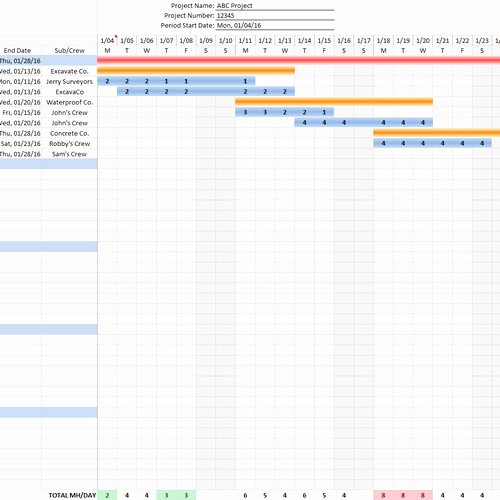Click the 'End Date' column header

(x=17, y=50)
